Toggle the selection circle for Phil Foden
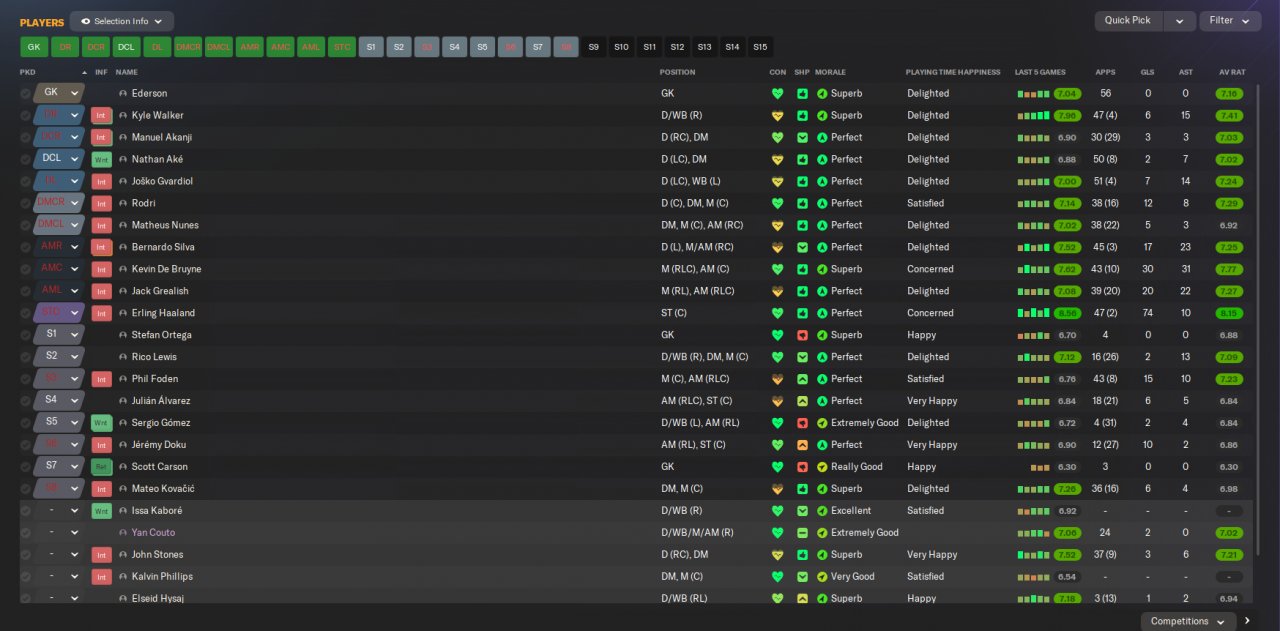Screen dimensions: 1280x631 pyautogui.click(x=25, y=379)
